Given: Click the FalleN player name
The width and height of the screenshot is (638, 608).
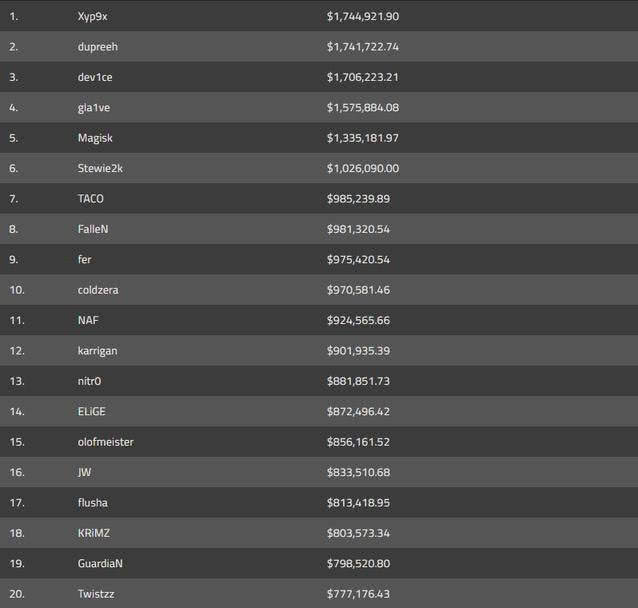Looking at the screenshot, I should [92, 229].
